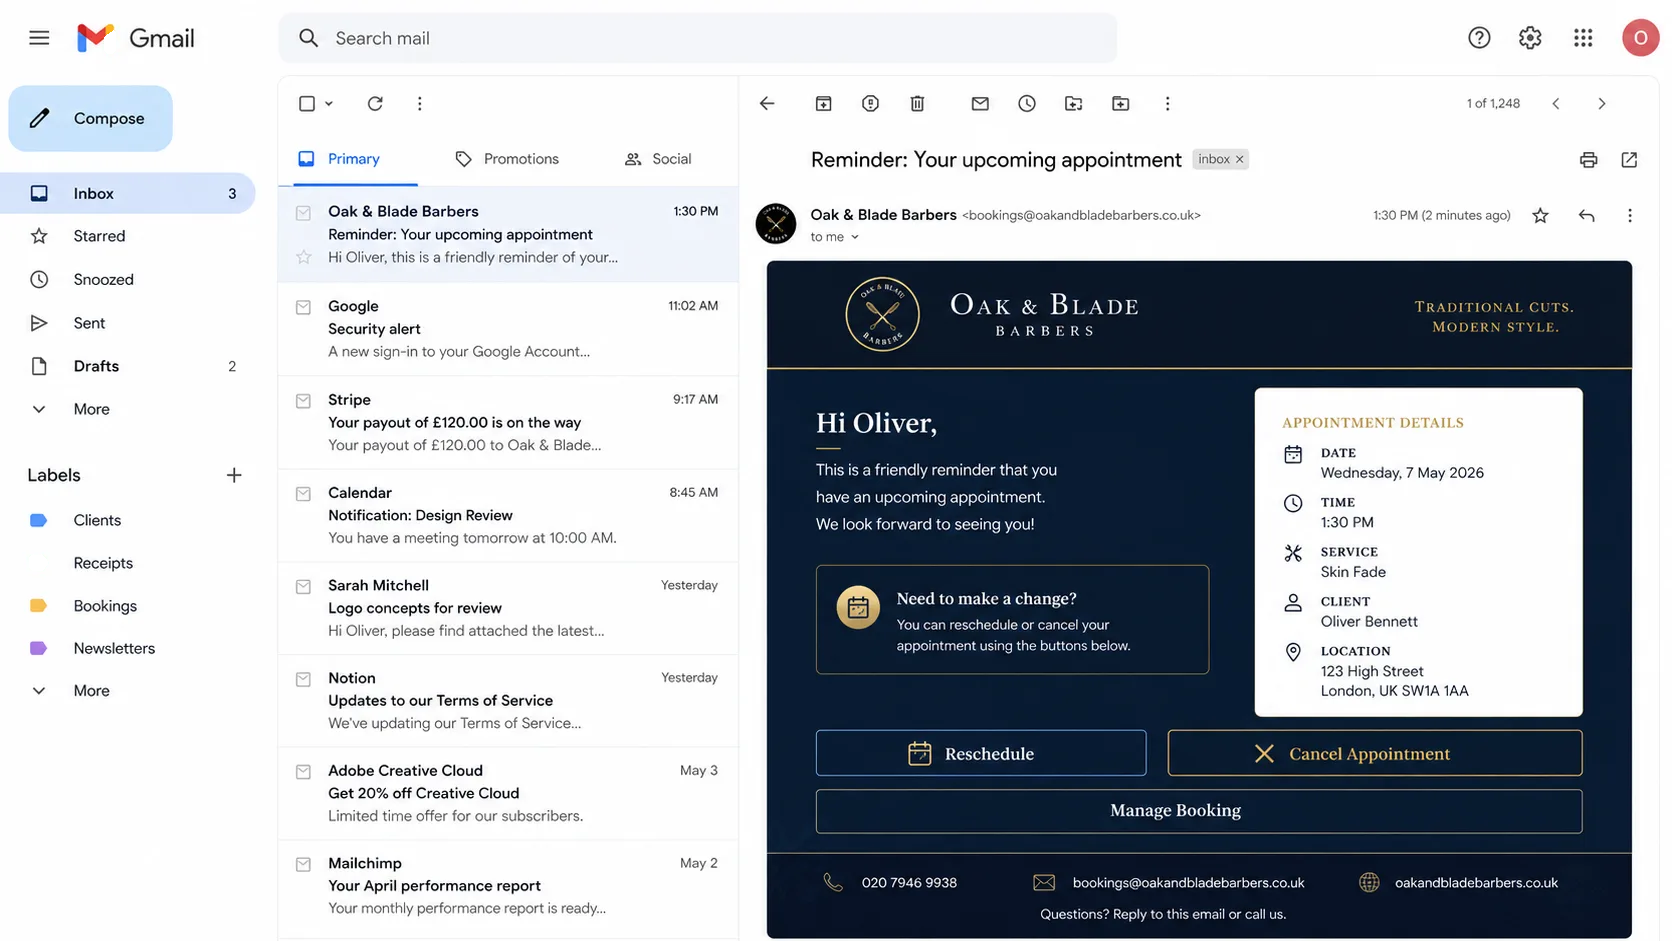
Task: Go back to inbox arrow
Action: (767, 103)
